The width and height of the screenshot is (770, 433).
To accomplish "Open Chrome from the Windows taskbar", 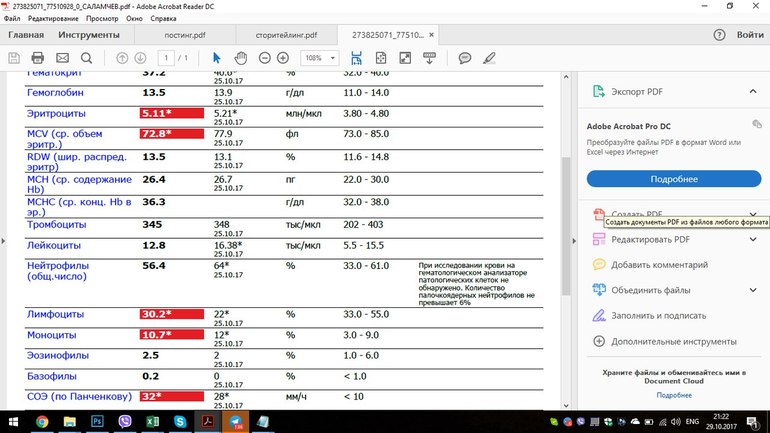I will (x=42, y=423).
